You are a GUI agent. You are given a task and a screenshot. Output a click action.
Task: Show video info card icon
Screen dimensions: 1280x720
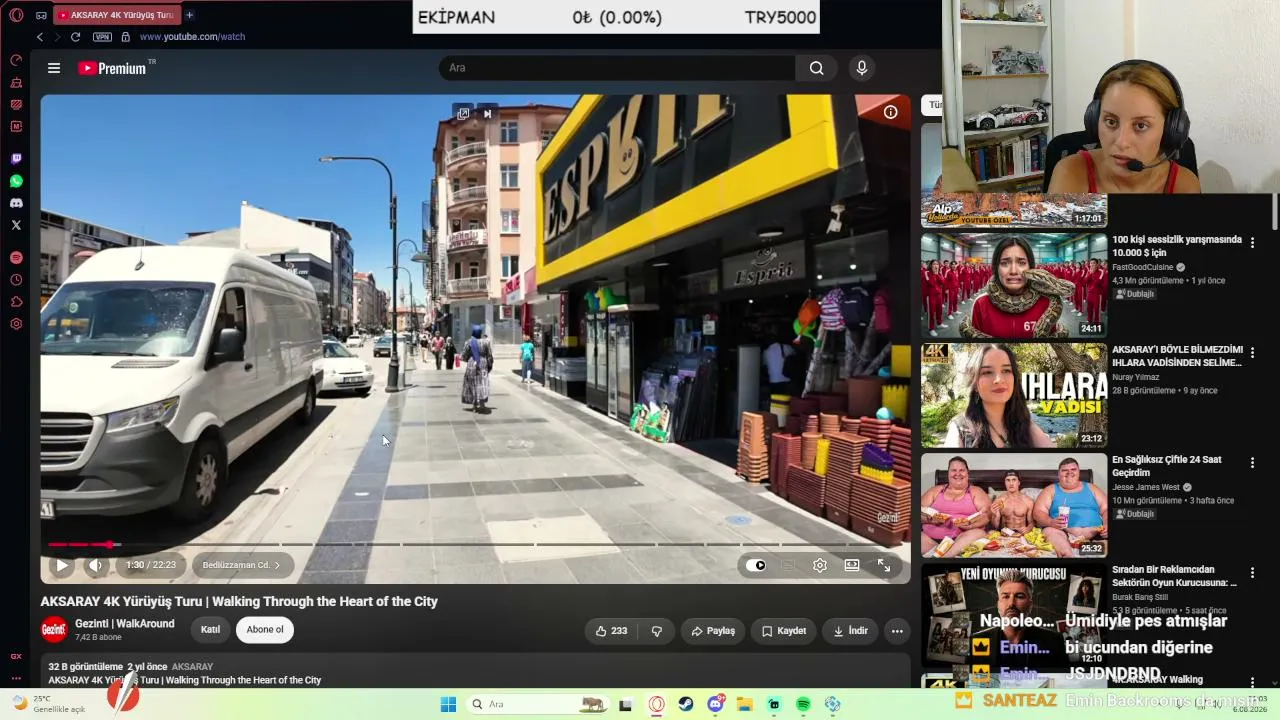890,112
